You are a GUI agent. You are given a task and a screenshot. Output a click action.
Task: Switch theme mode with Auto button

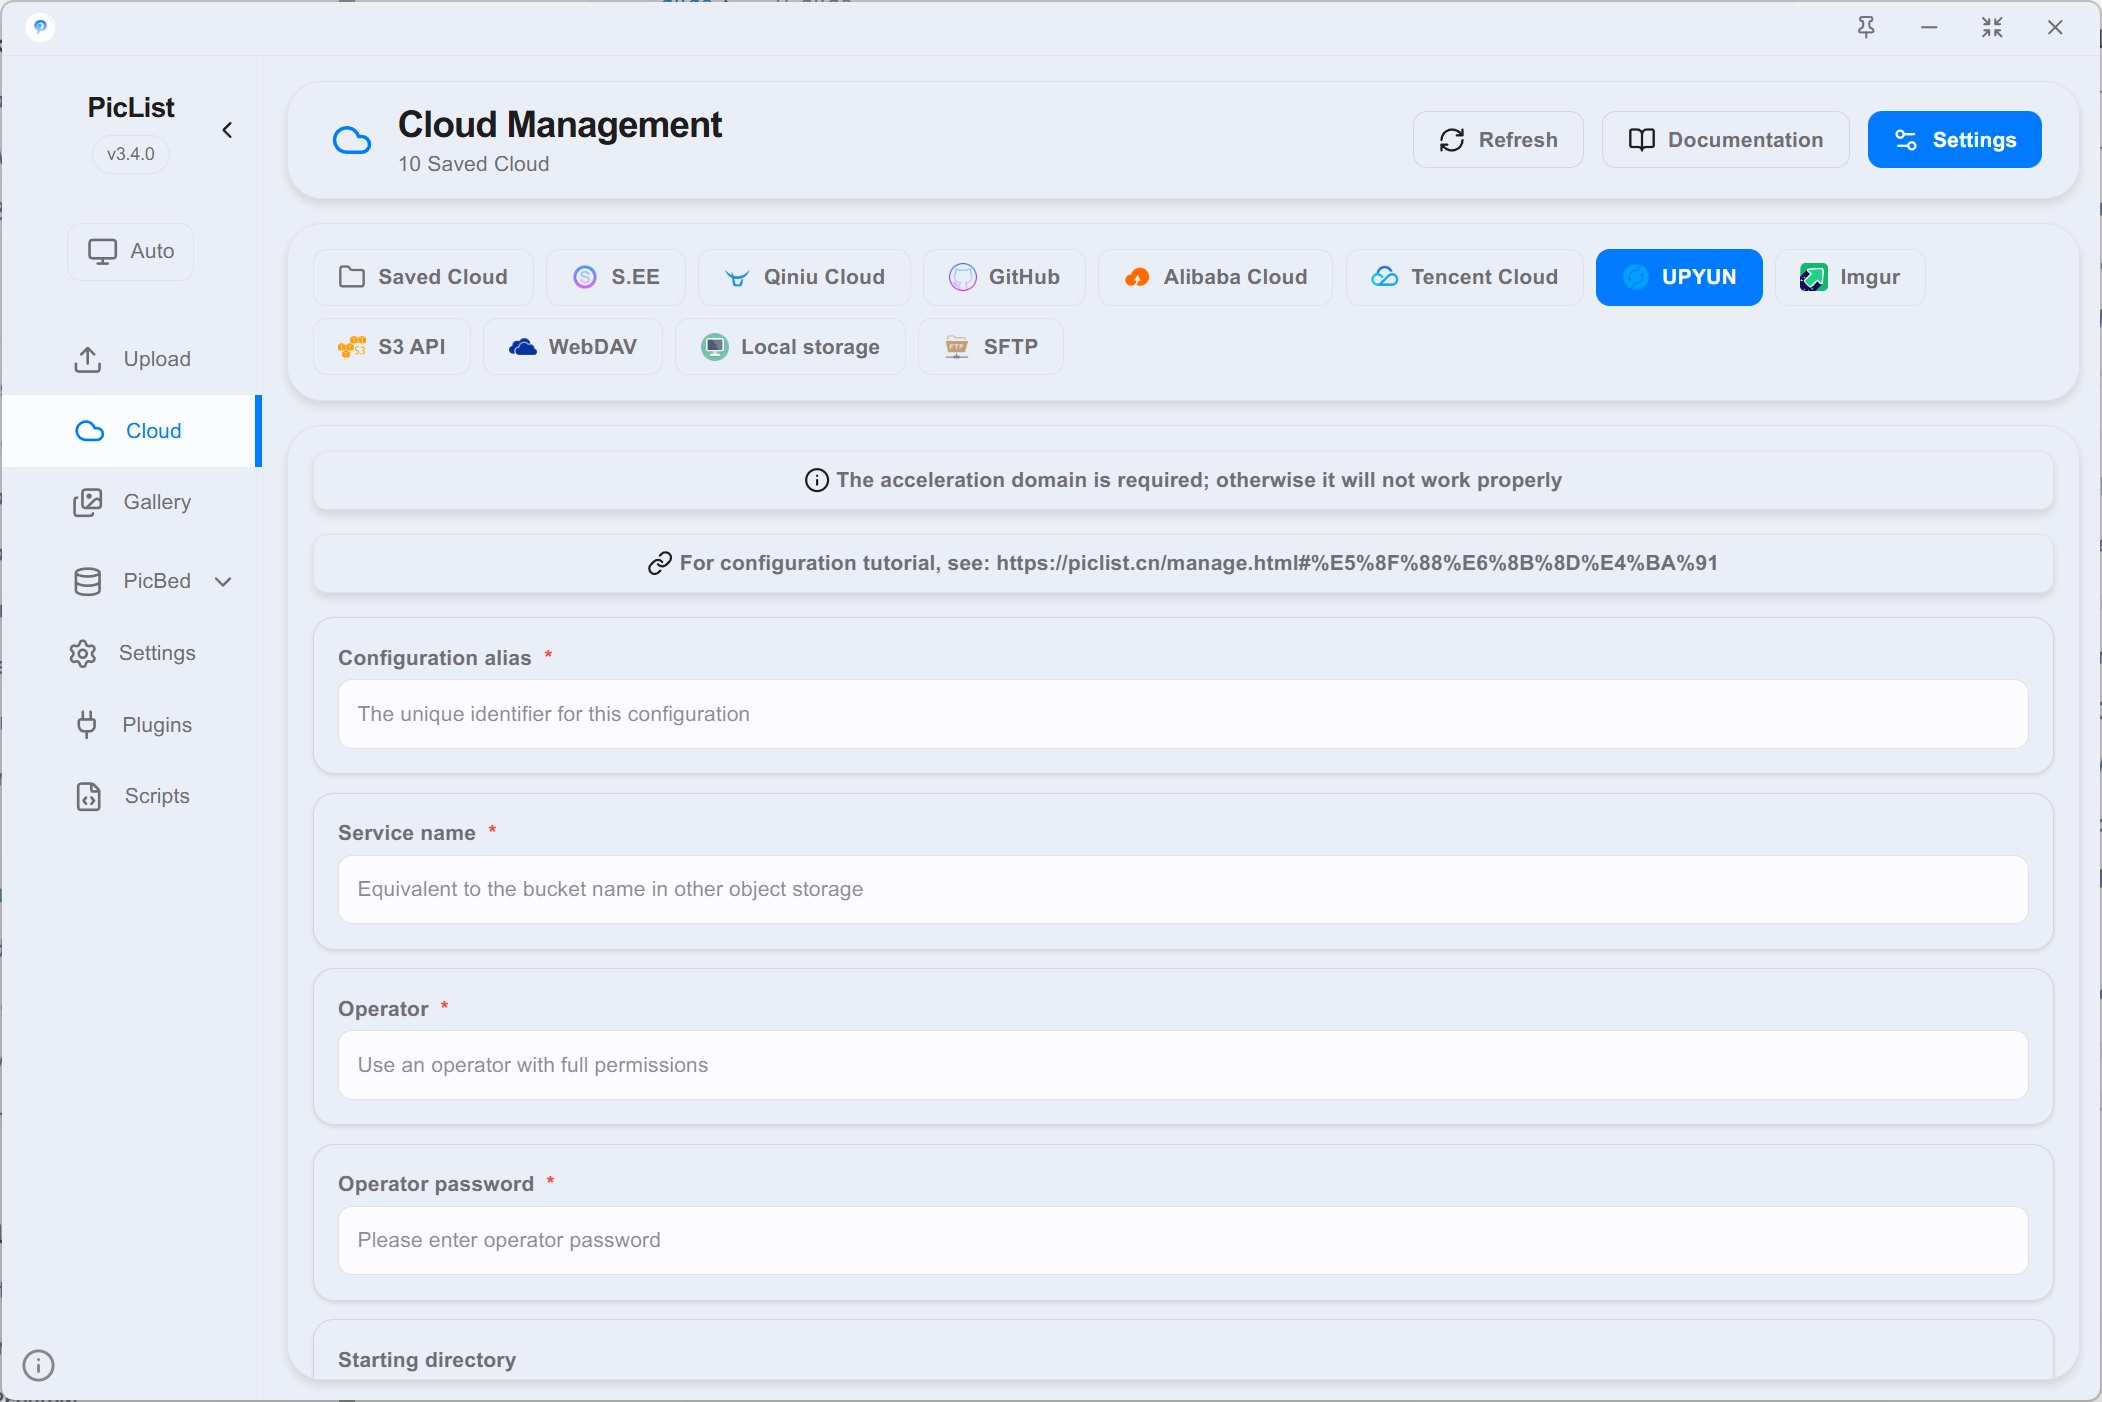(x=130, y=251)
